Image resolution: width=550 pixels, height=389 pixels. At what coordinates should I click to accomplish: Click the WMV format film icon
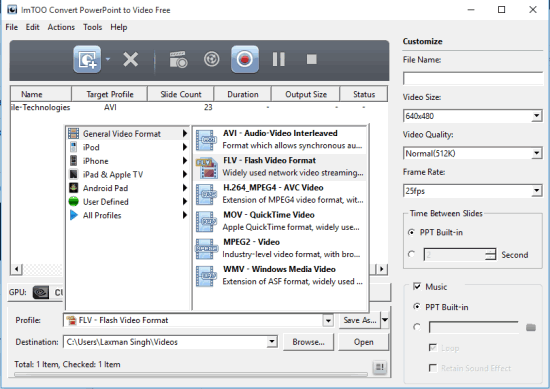(x=206, y=276)
